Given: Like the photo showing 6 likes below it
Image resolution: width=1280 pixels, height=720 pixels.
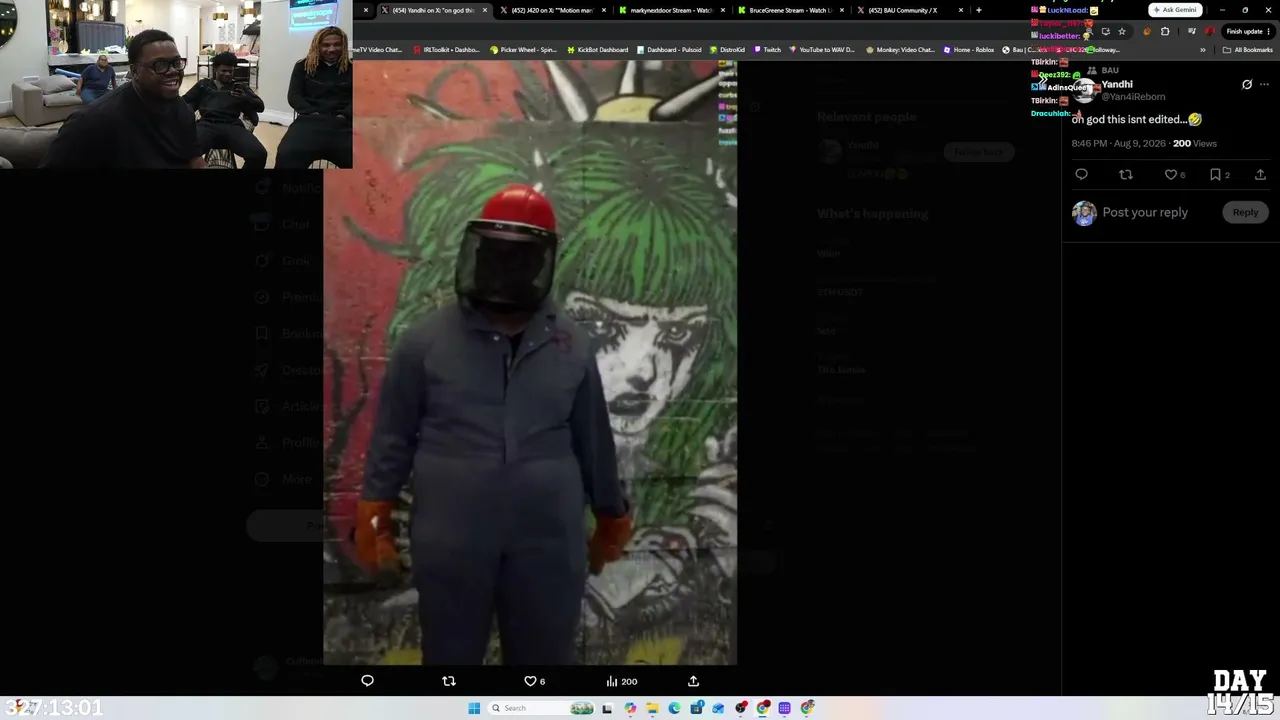Looking at the screenshot, I should pos(535,681).
